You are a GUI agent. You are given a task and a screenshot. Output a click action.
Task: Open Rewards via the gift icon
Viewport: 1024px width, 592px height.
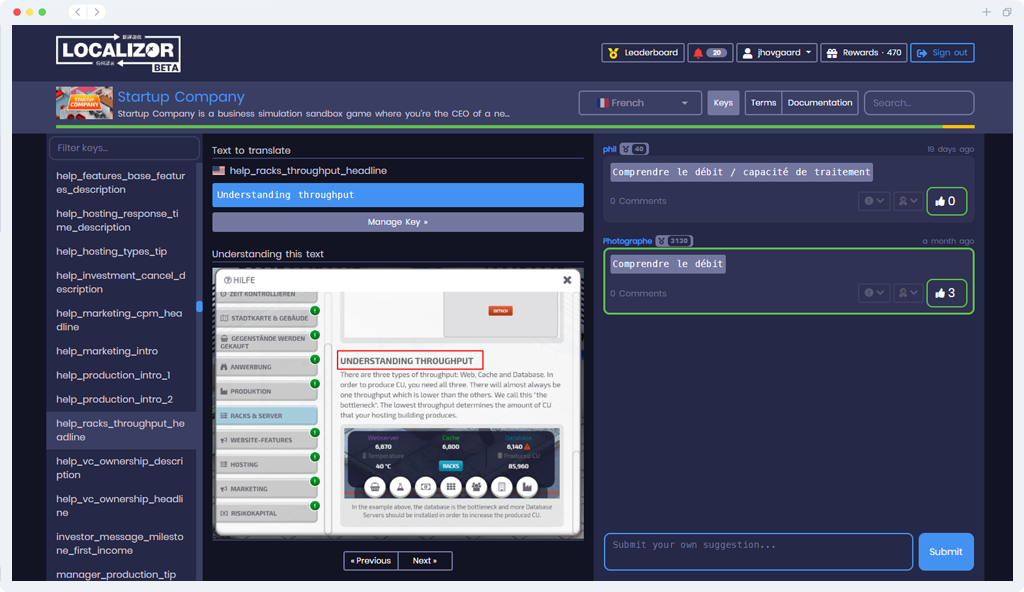[832, 53]
